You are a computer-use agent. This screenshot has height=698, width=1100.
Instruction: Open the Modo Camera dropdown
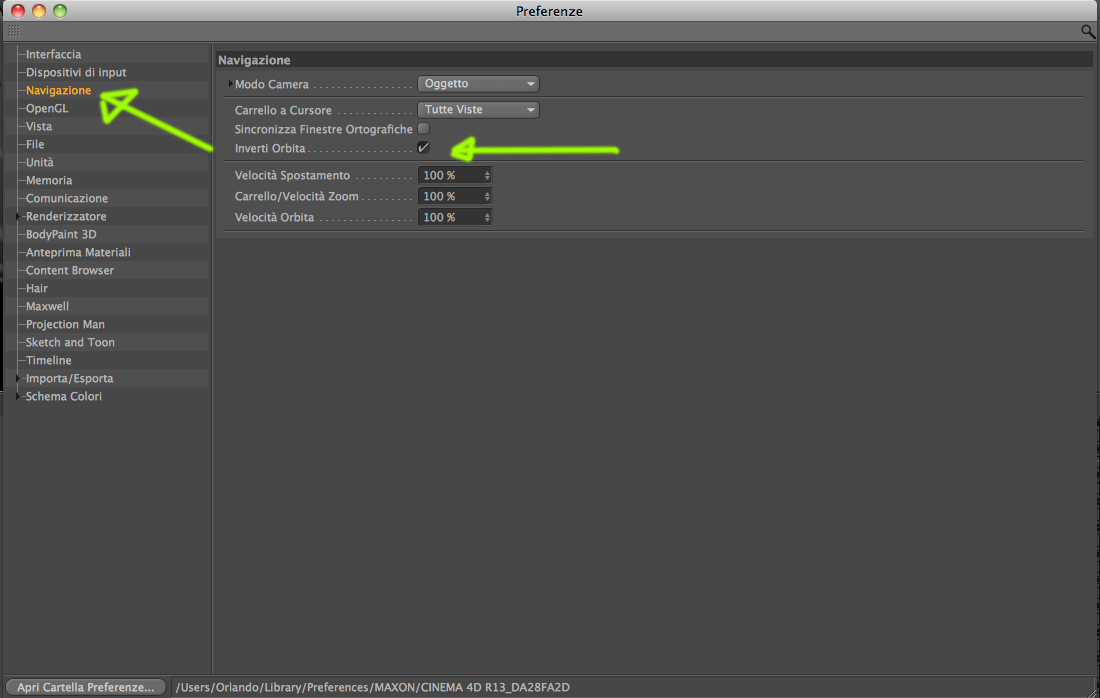[x=478, y=83]
